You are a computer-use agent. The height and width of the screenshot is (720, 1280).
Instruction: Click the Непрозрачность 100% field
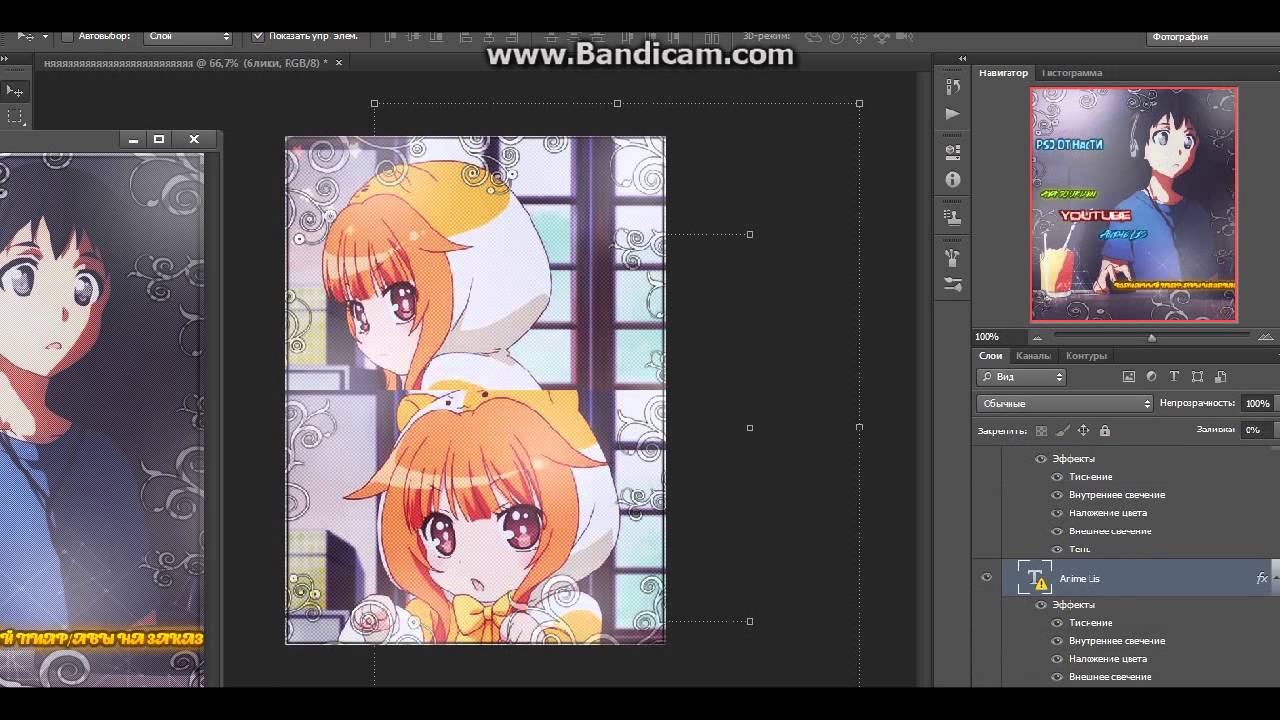[1257, 403]
